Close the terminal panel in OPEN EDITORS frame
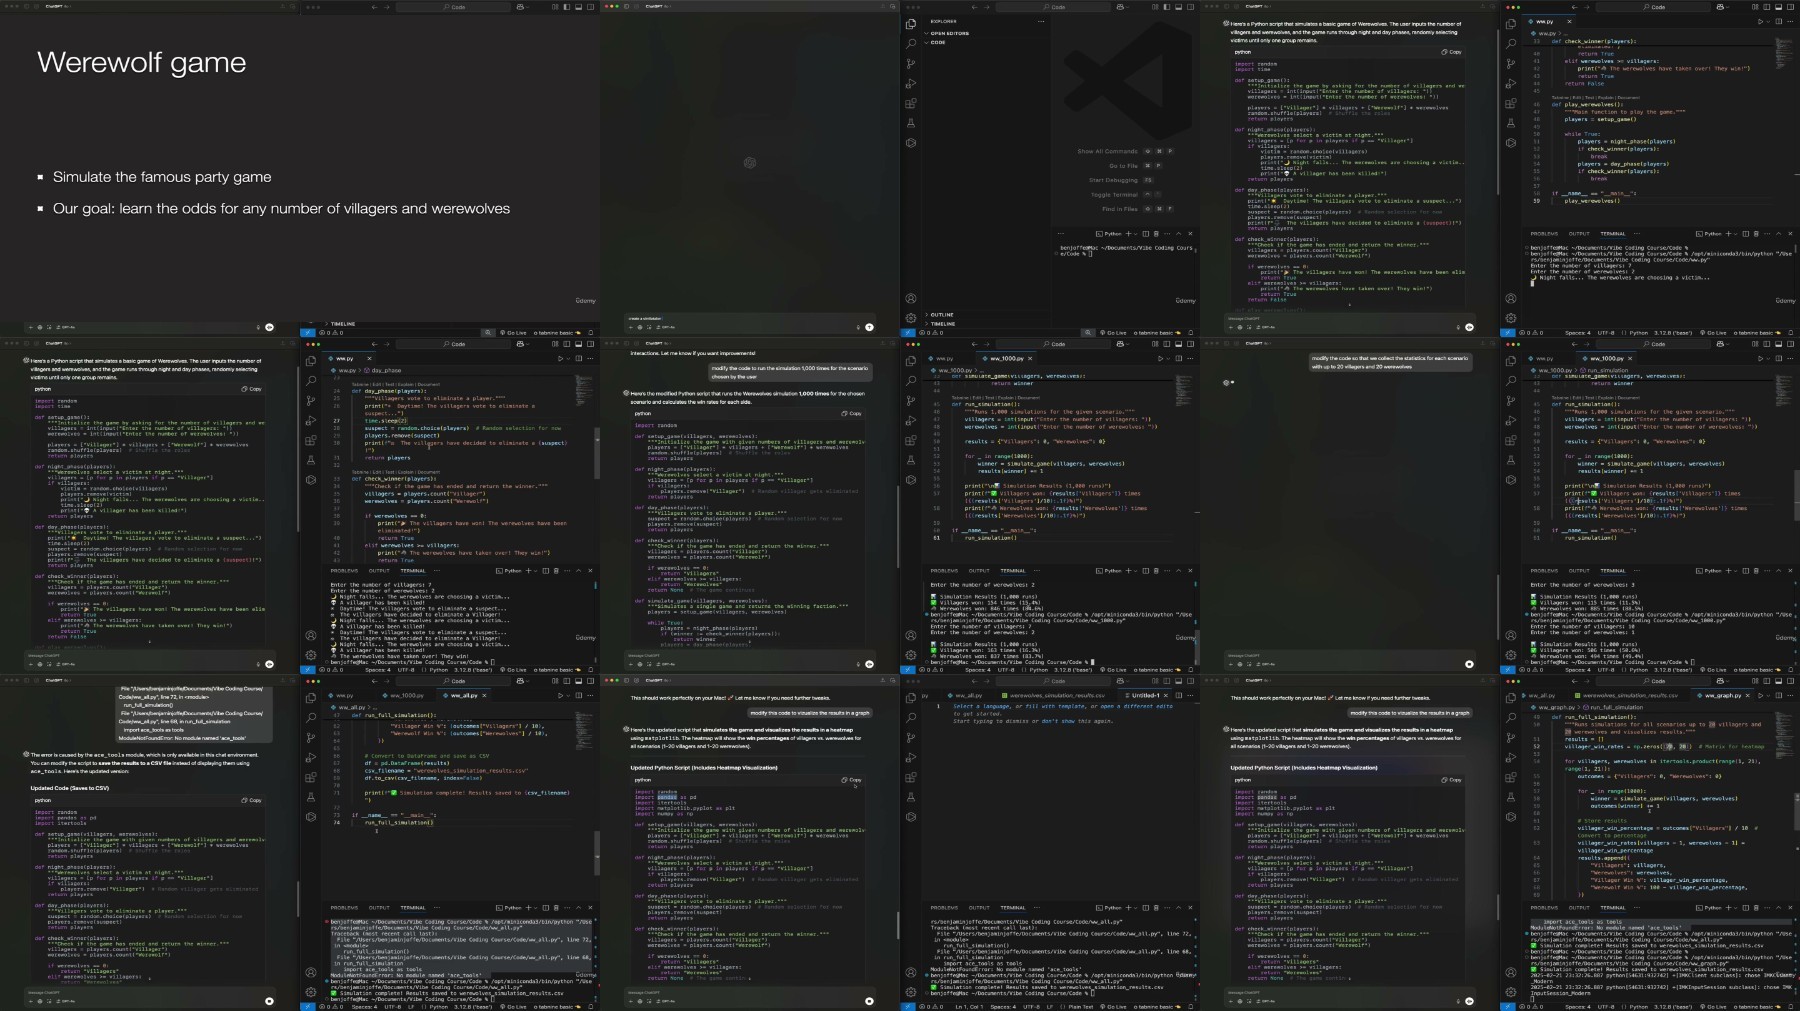 point(1190,234)
